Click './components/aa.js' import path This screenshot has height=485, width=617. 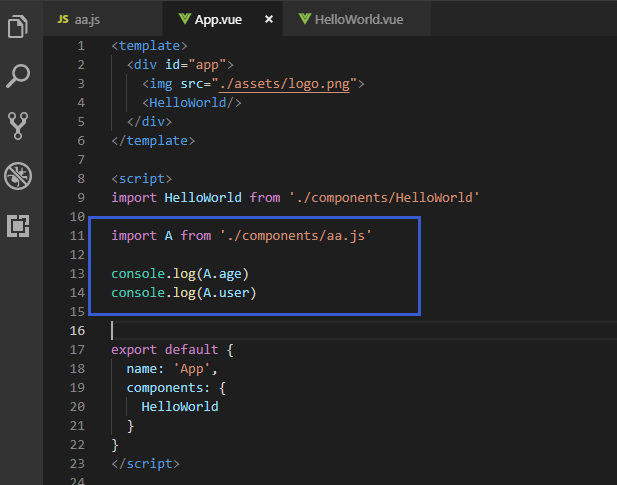[296, 236]
